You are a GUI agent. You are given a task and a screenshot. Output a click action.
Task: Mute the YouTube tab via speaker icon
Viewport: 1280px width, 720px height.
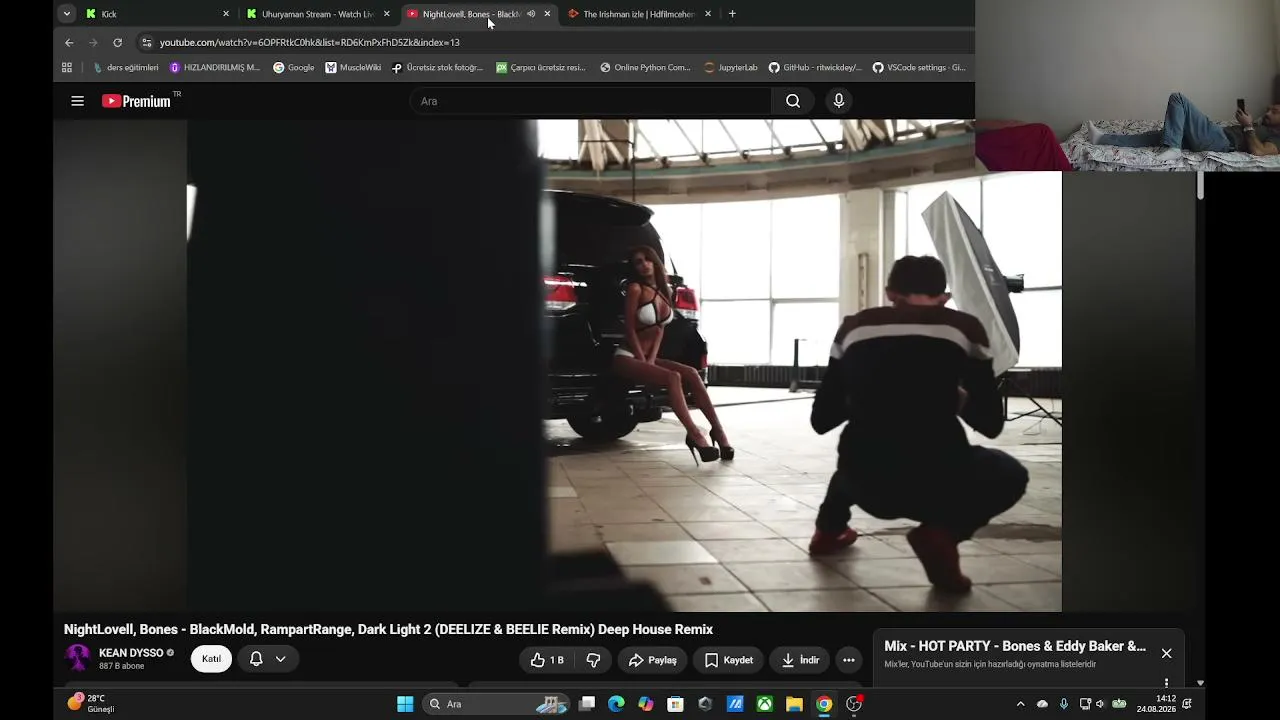531,14
